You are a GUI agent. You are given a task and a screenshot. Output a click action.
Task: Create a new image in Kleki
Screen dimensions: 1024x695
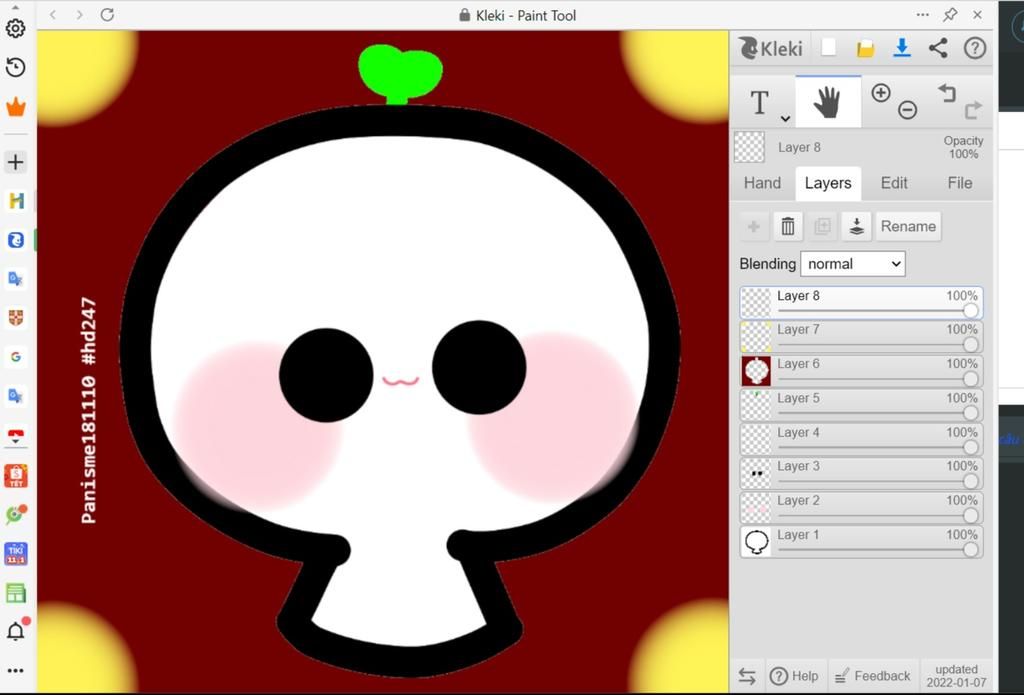tap(829, 48)
